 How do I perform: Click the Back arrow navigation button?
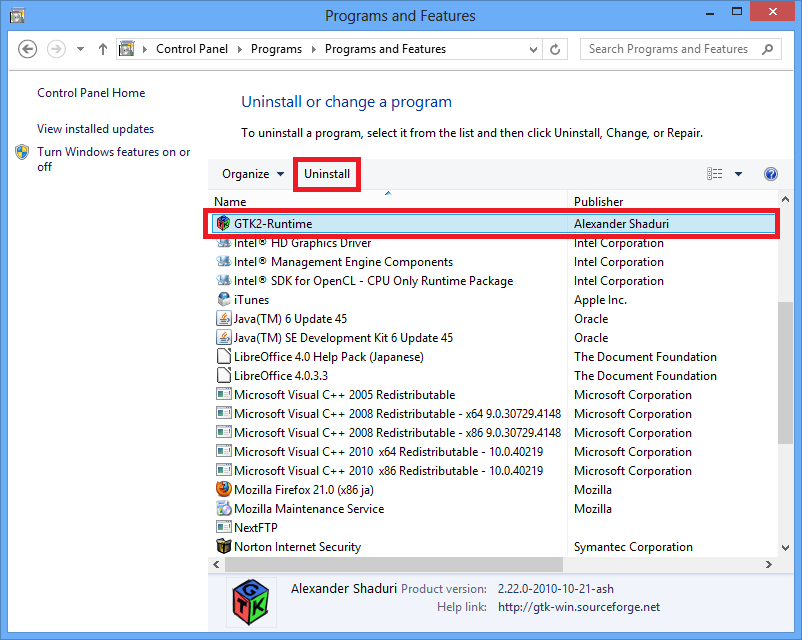click(x=28, y=49)
